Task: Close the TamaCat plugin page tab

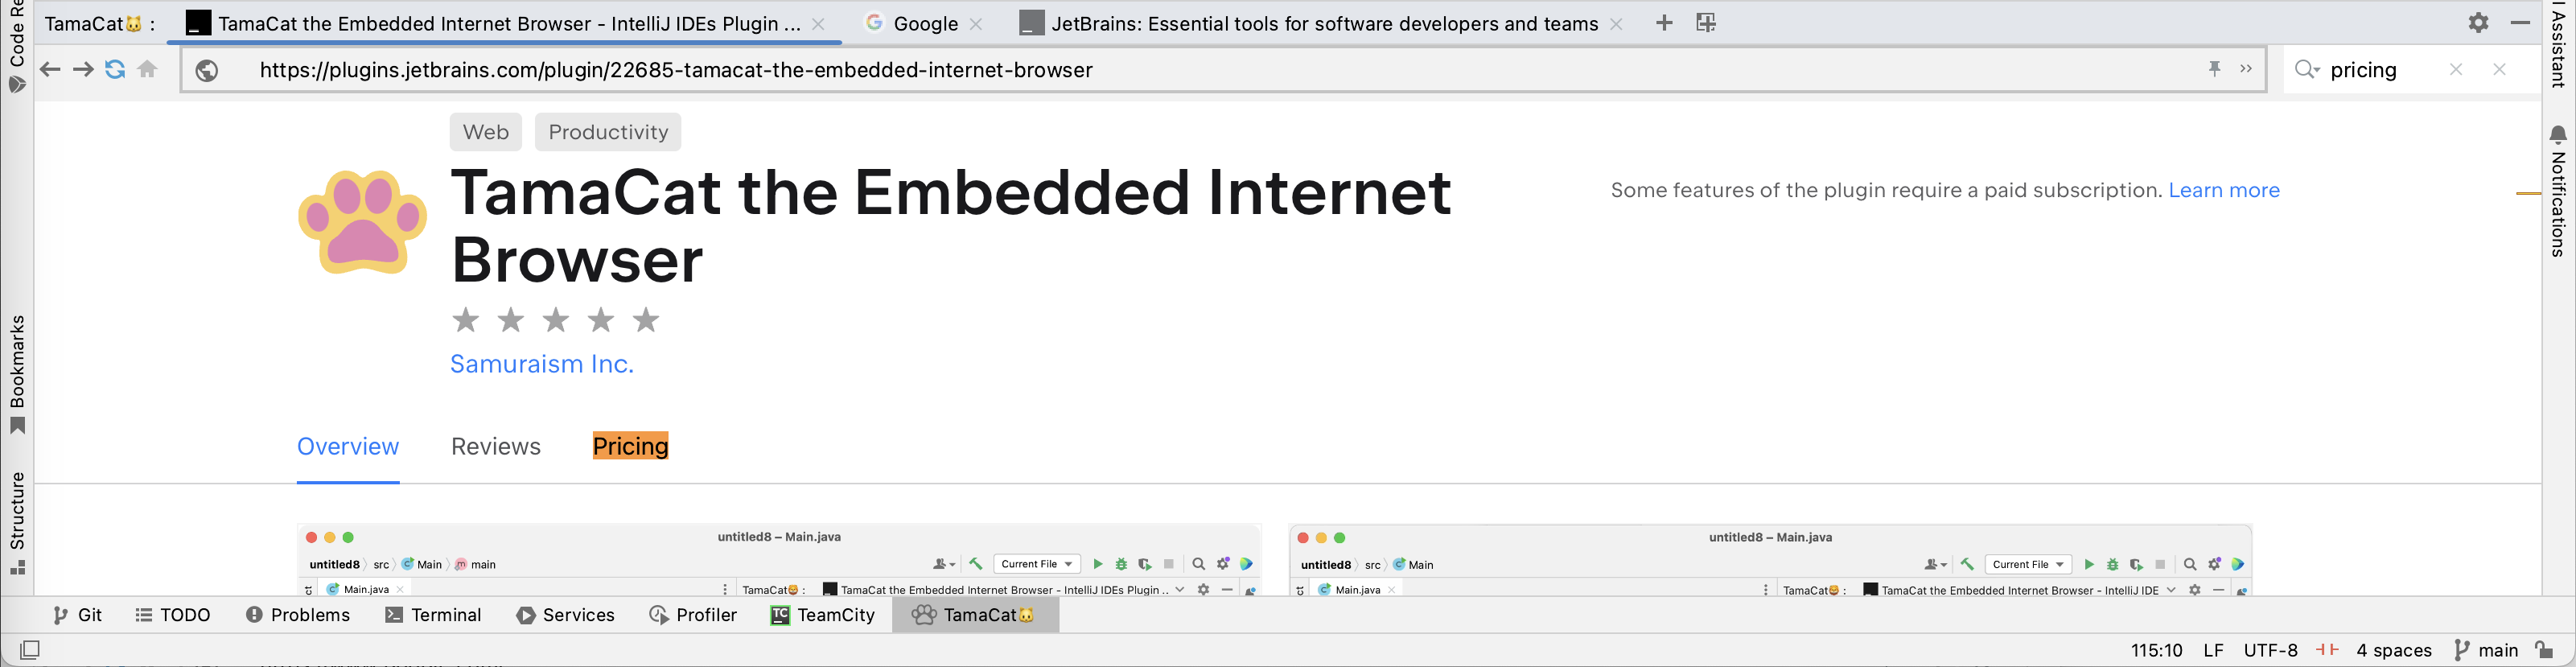Action: (818, 24)
